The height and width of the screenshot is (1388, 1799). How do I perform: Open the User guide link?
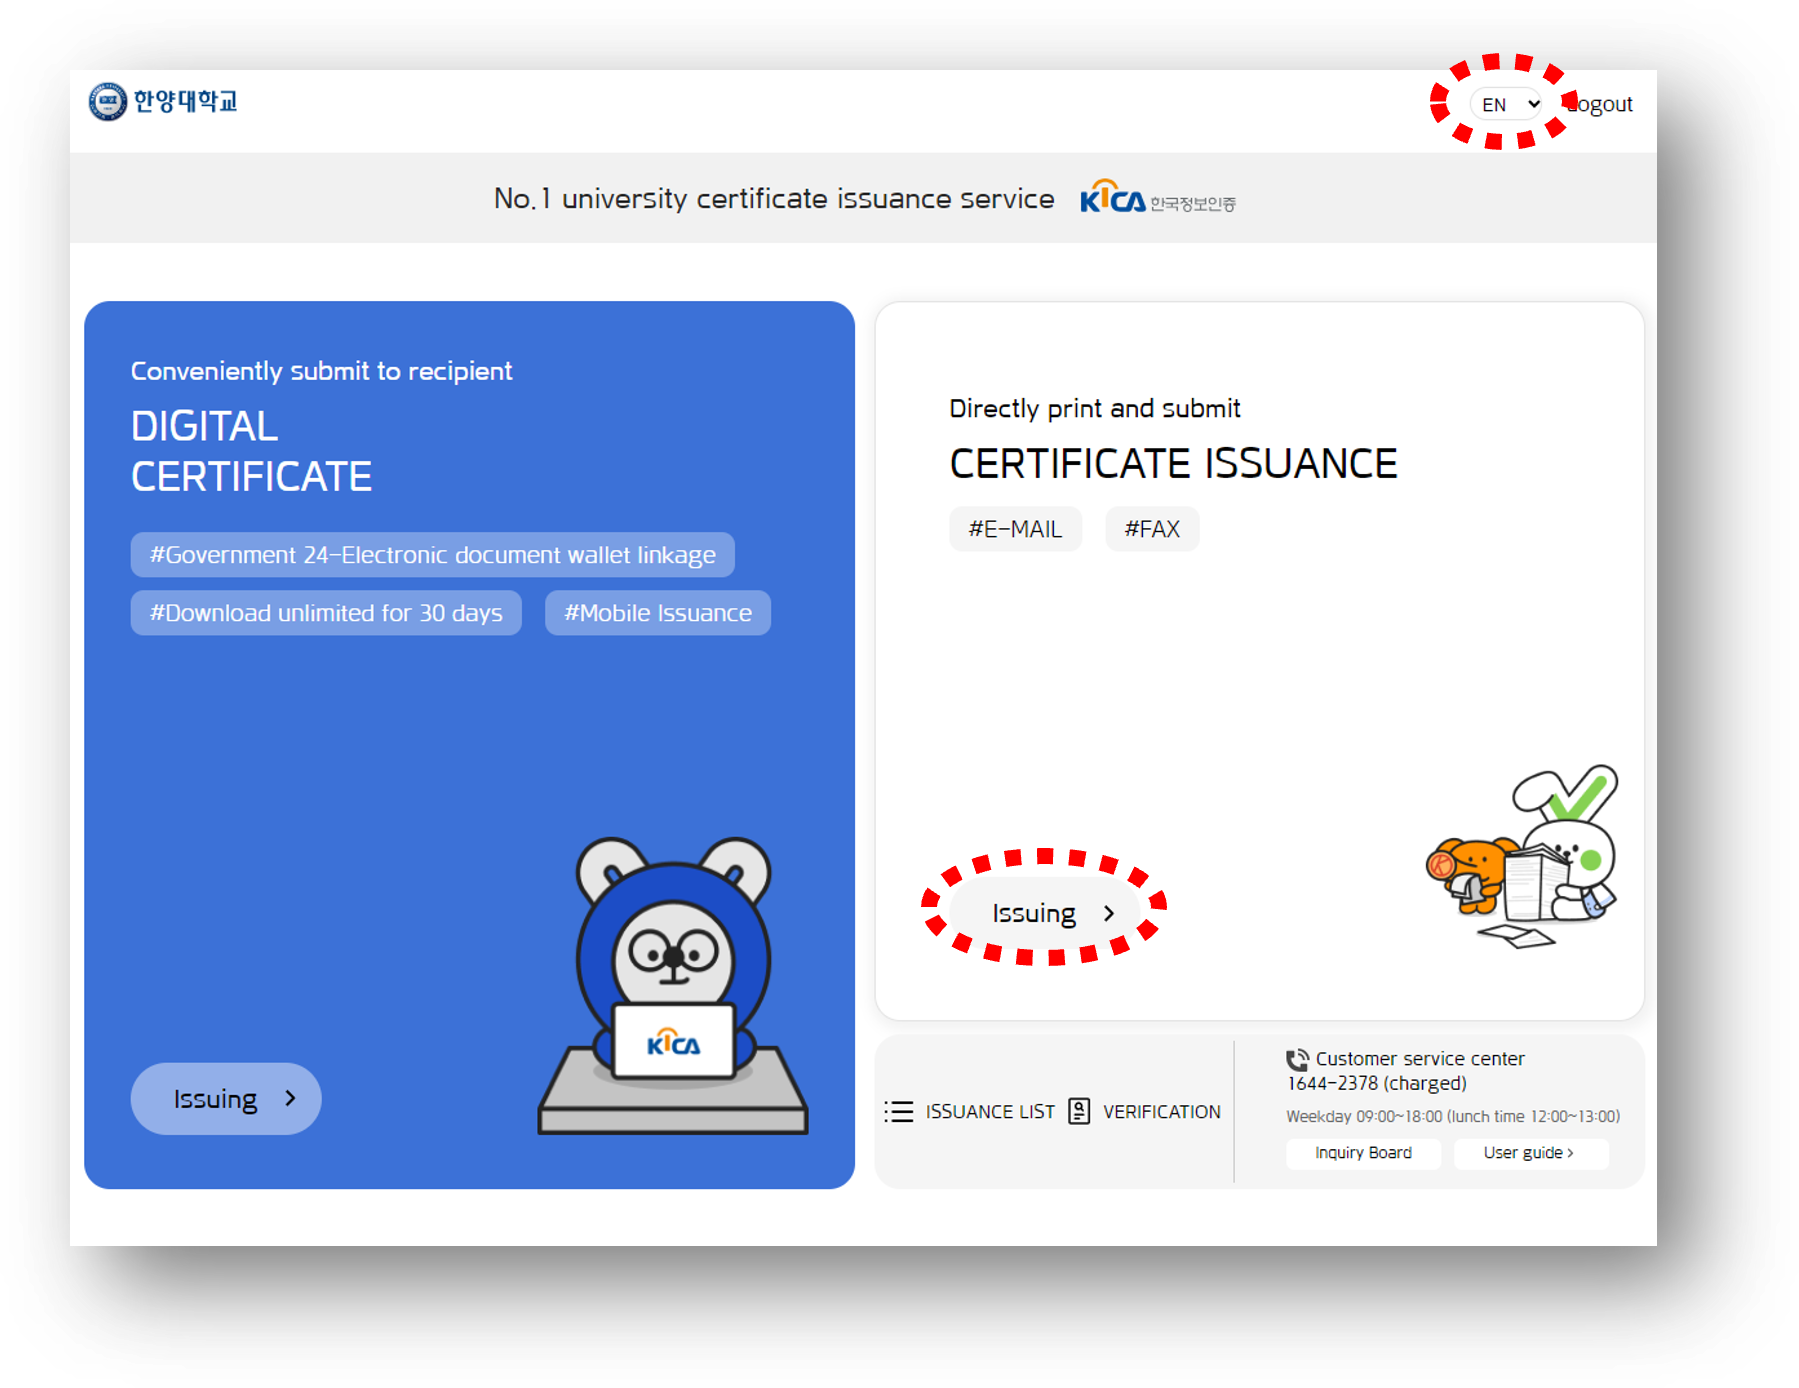click(1529, 1153)
